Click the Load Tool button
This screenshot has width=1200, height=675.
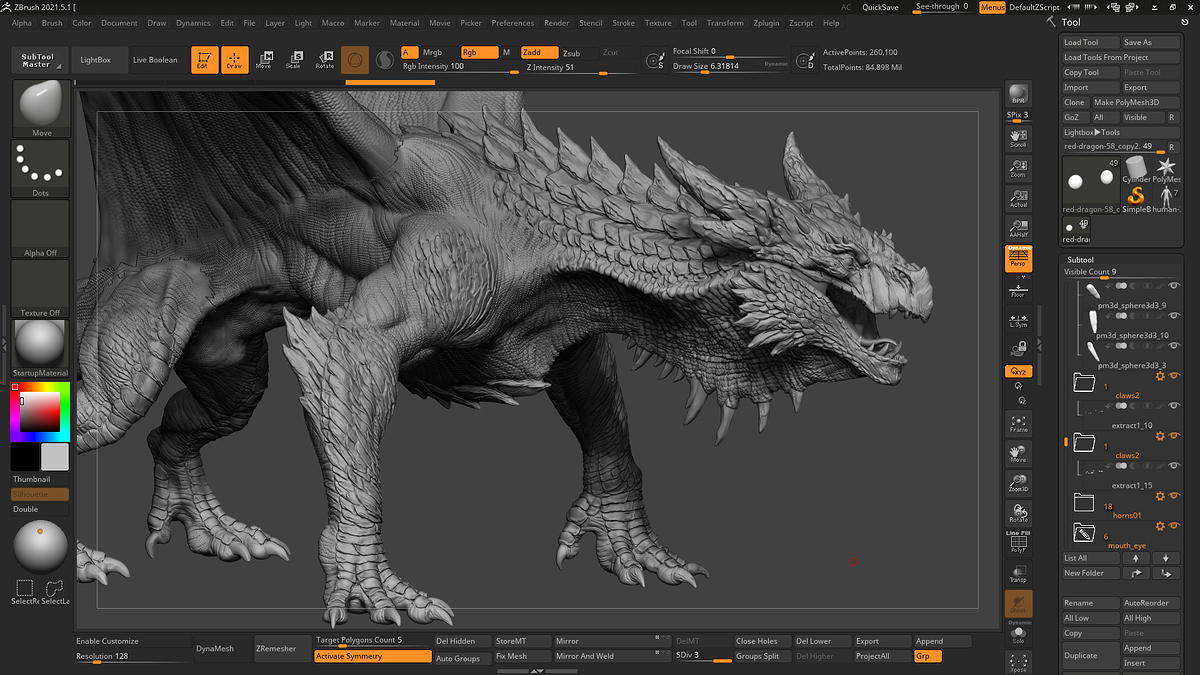(1090, 42)
